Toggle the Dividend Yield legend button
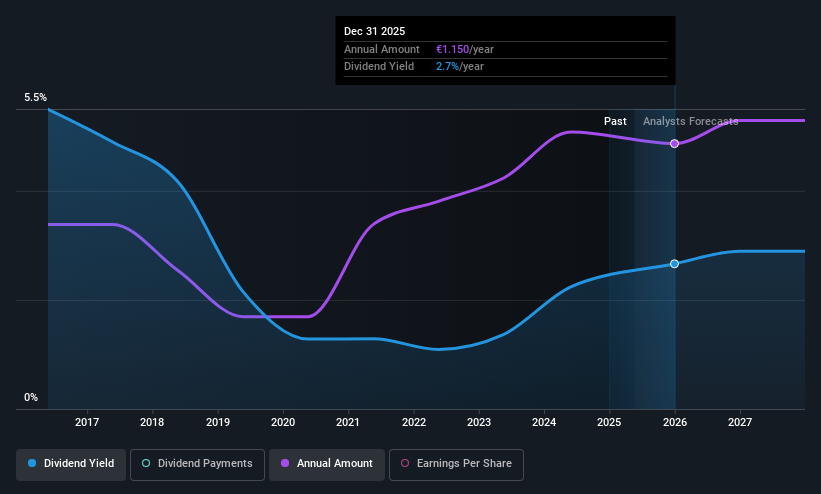Viewport: 821px width, 494px height. (x=71, y=464)
